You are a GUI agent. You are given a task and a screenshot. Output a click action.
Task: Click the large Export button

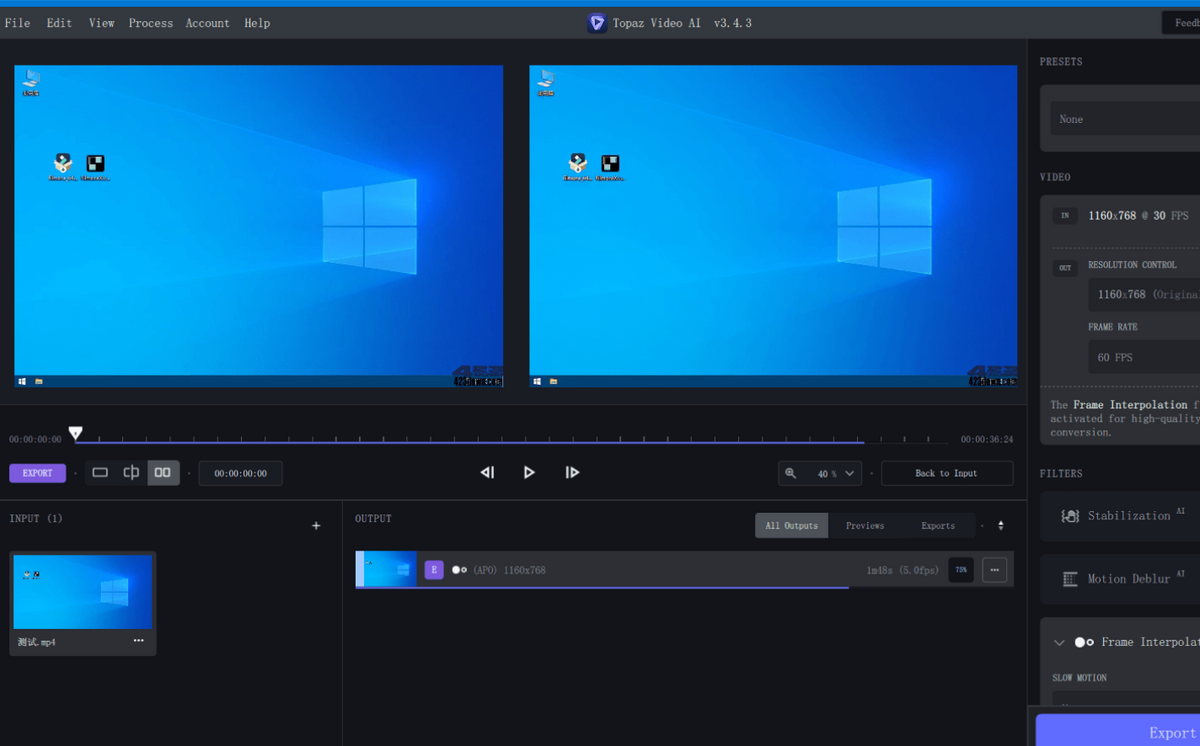click(x=1118, y=732)
